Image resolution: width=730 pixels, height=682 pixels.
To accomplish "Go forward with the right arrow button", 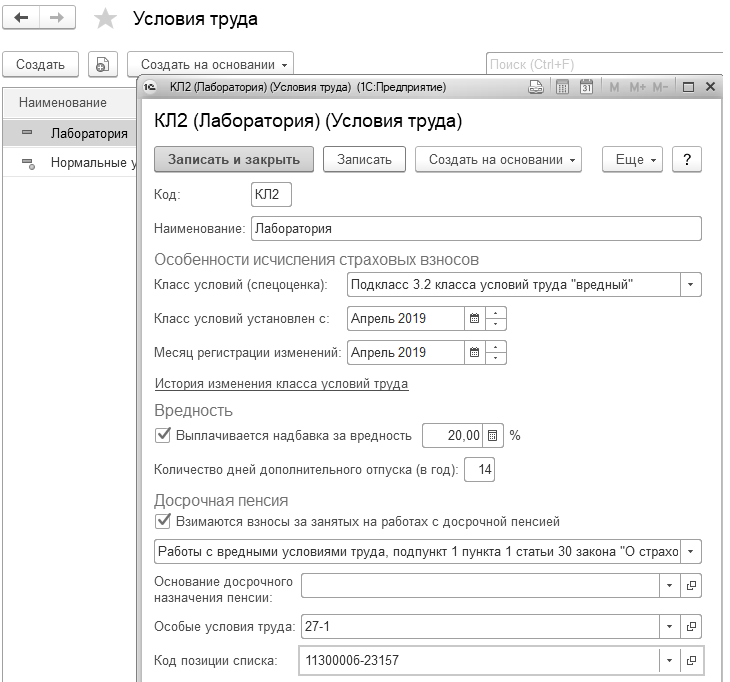I will tap(57, 18).
